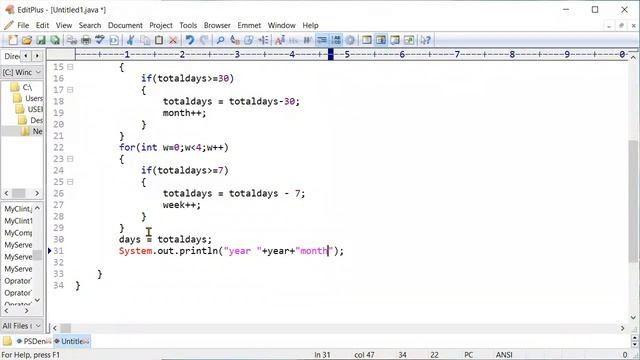Select the MyComp file in list
Viewport: 640px width, 360px height.
pyautogui.click(x=18, y=233)
